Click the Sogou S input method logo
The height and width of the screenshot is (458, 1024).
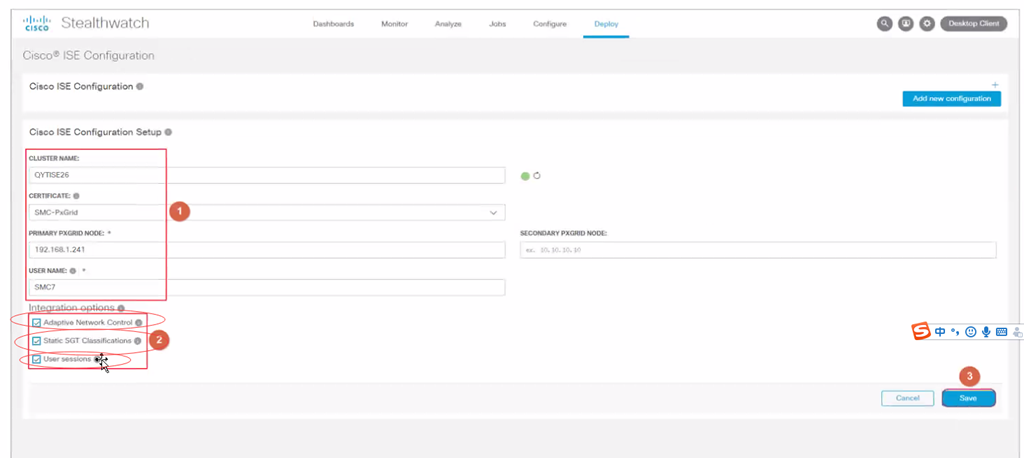(x=921, y=331)
